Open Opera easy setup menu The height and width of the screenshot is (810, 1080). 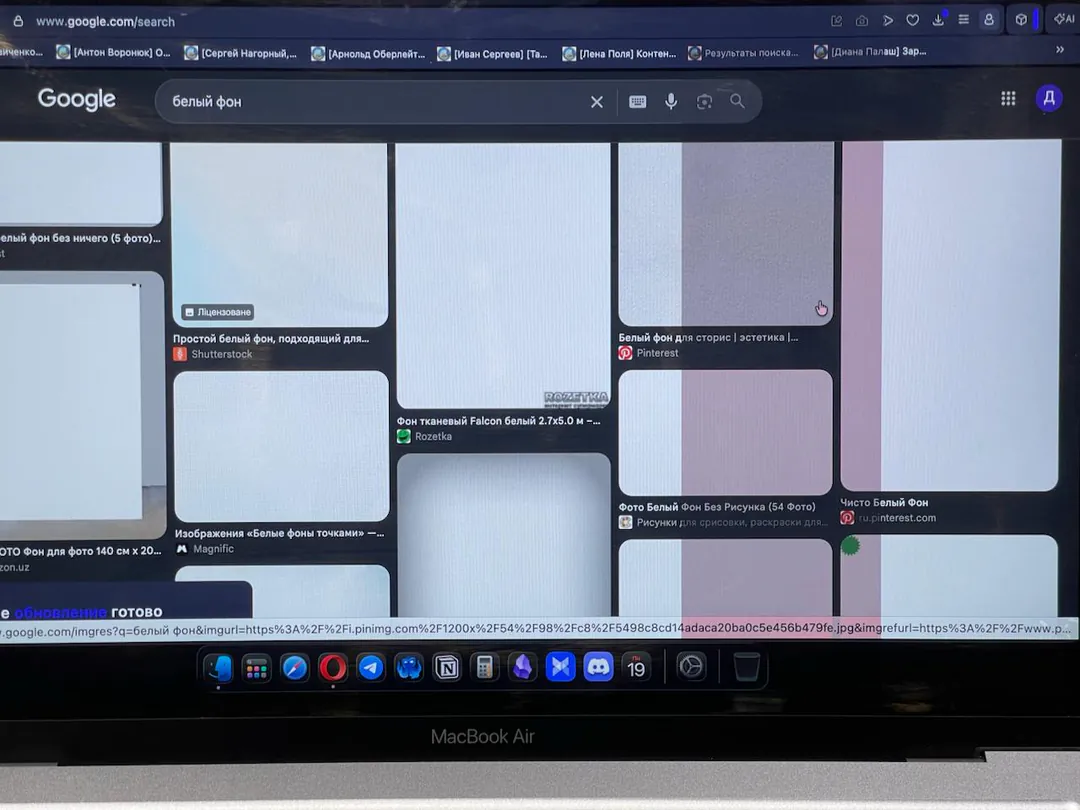pyautogui.click(x=964, y=20)
